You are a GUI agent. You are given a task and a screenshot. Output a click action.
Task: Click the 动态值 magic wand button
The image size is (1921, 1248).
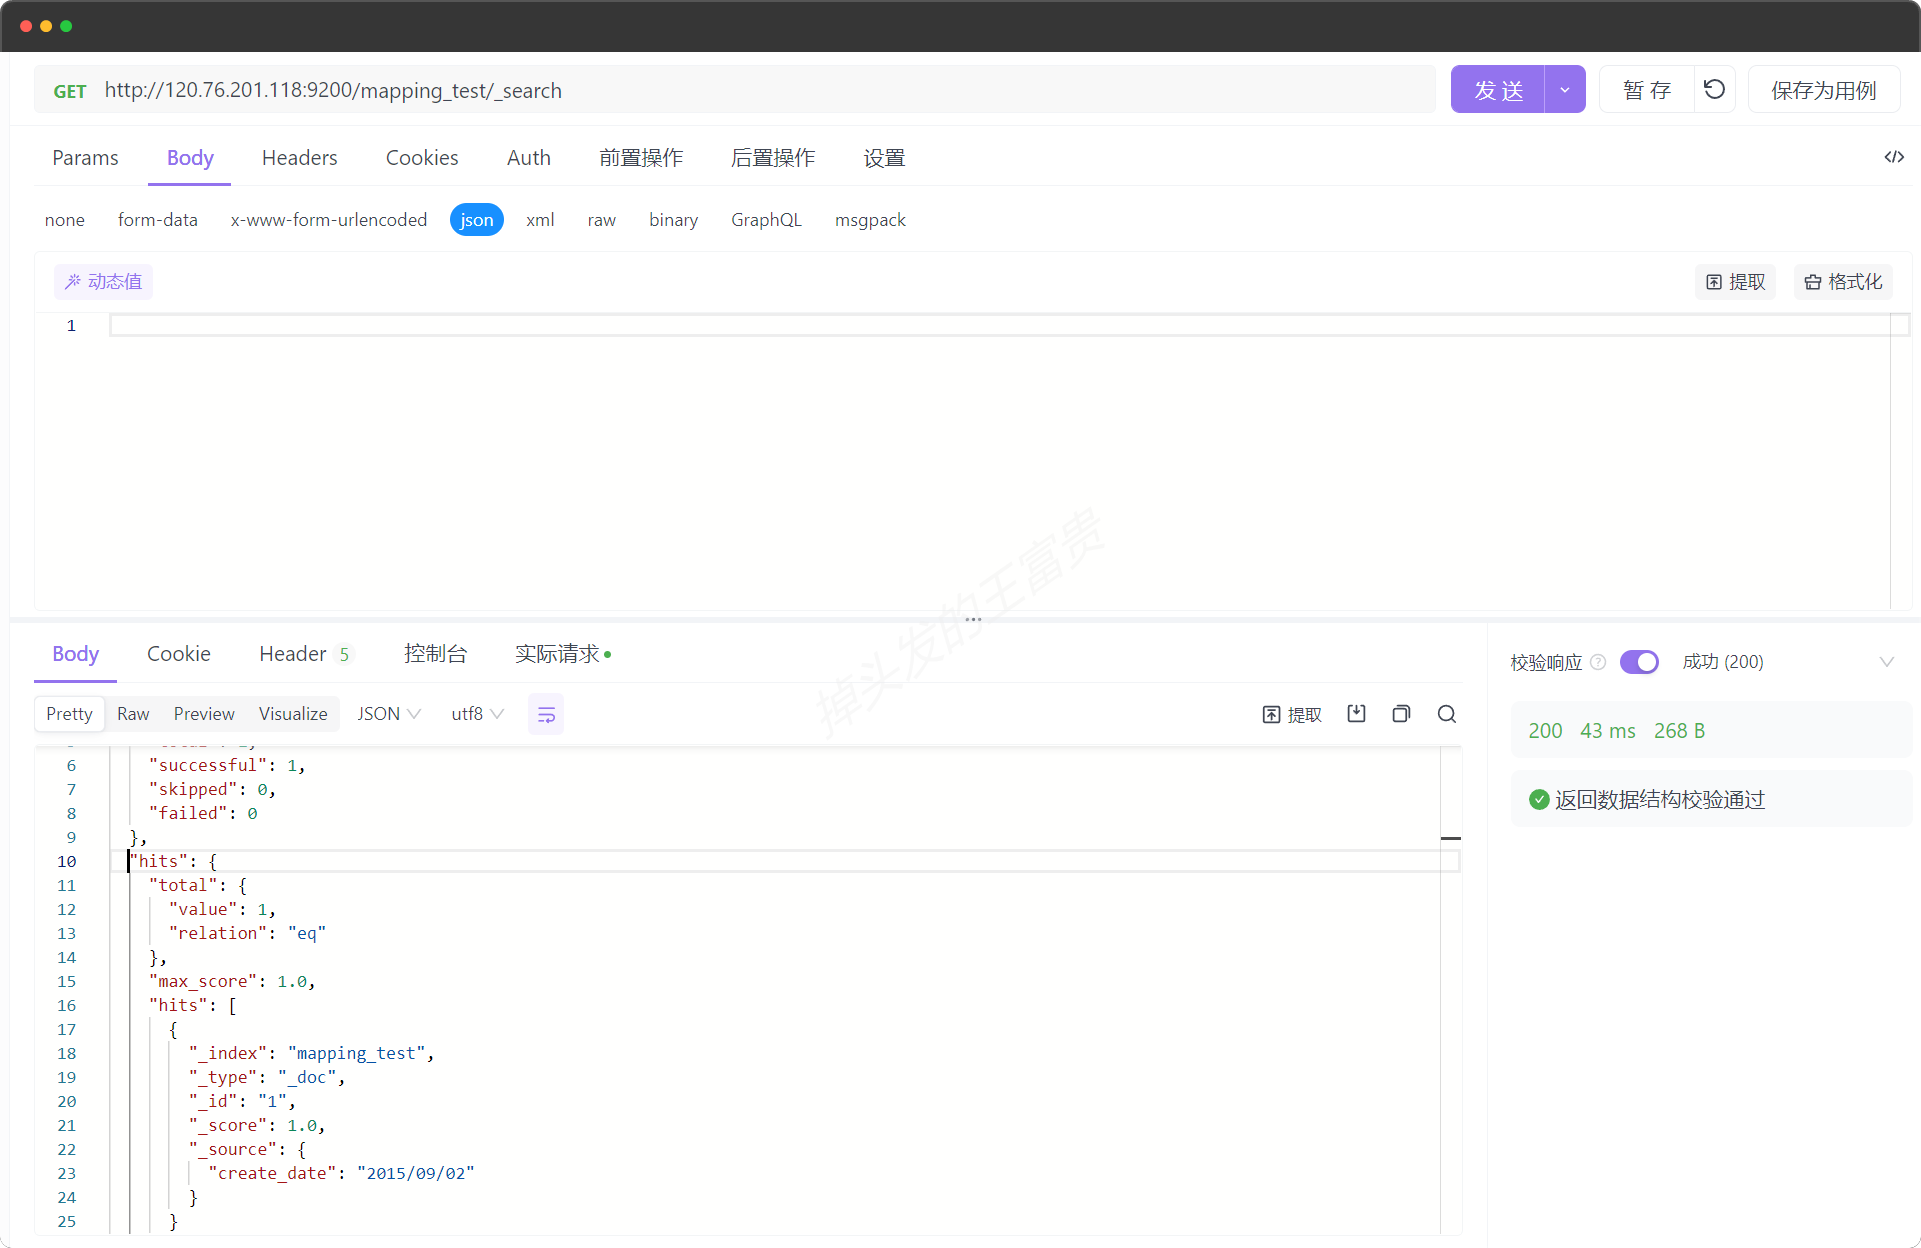pos(103,282)
